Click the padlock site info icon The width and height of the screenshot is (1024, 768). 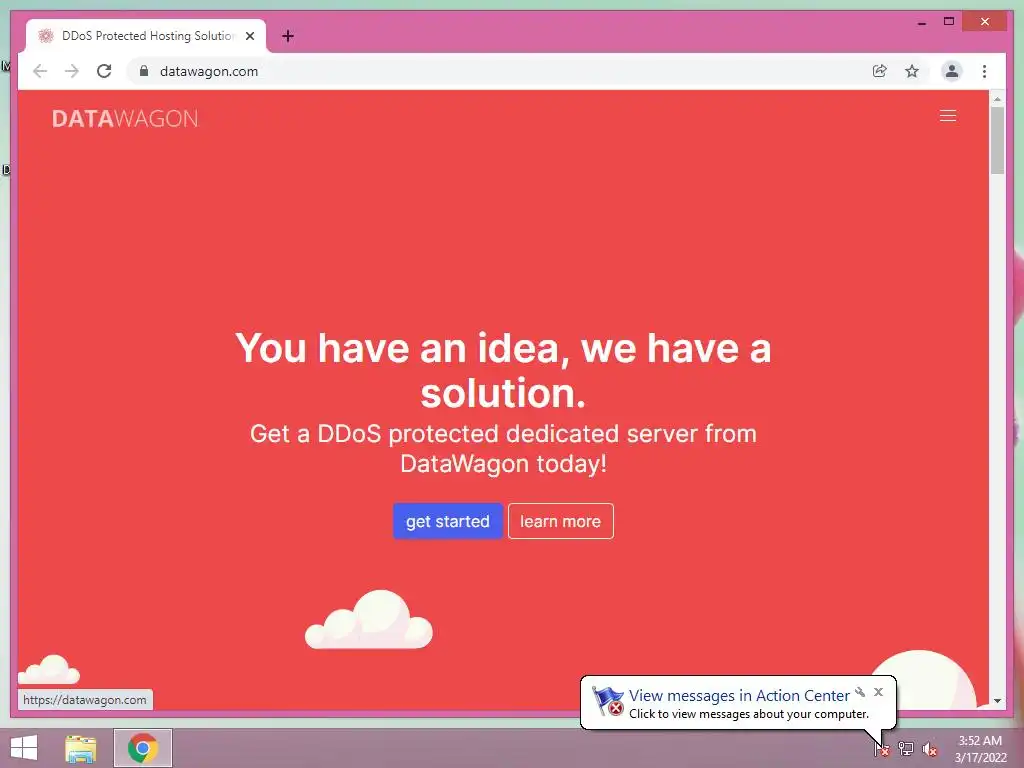pos(144,71)
